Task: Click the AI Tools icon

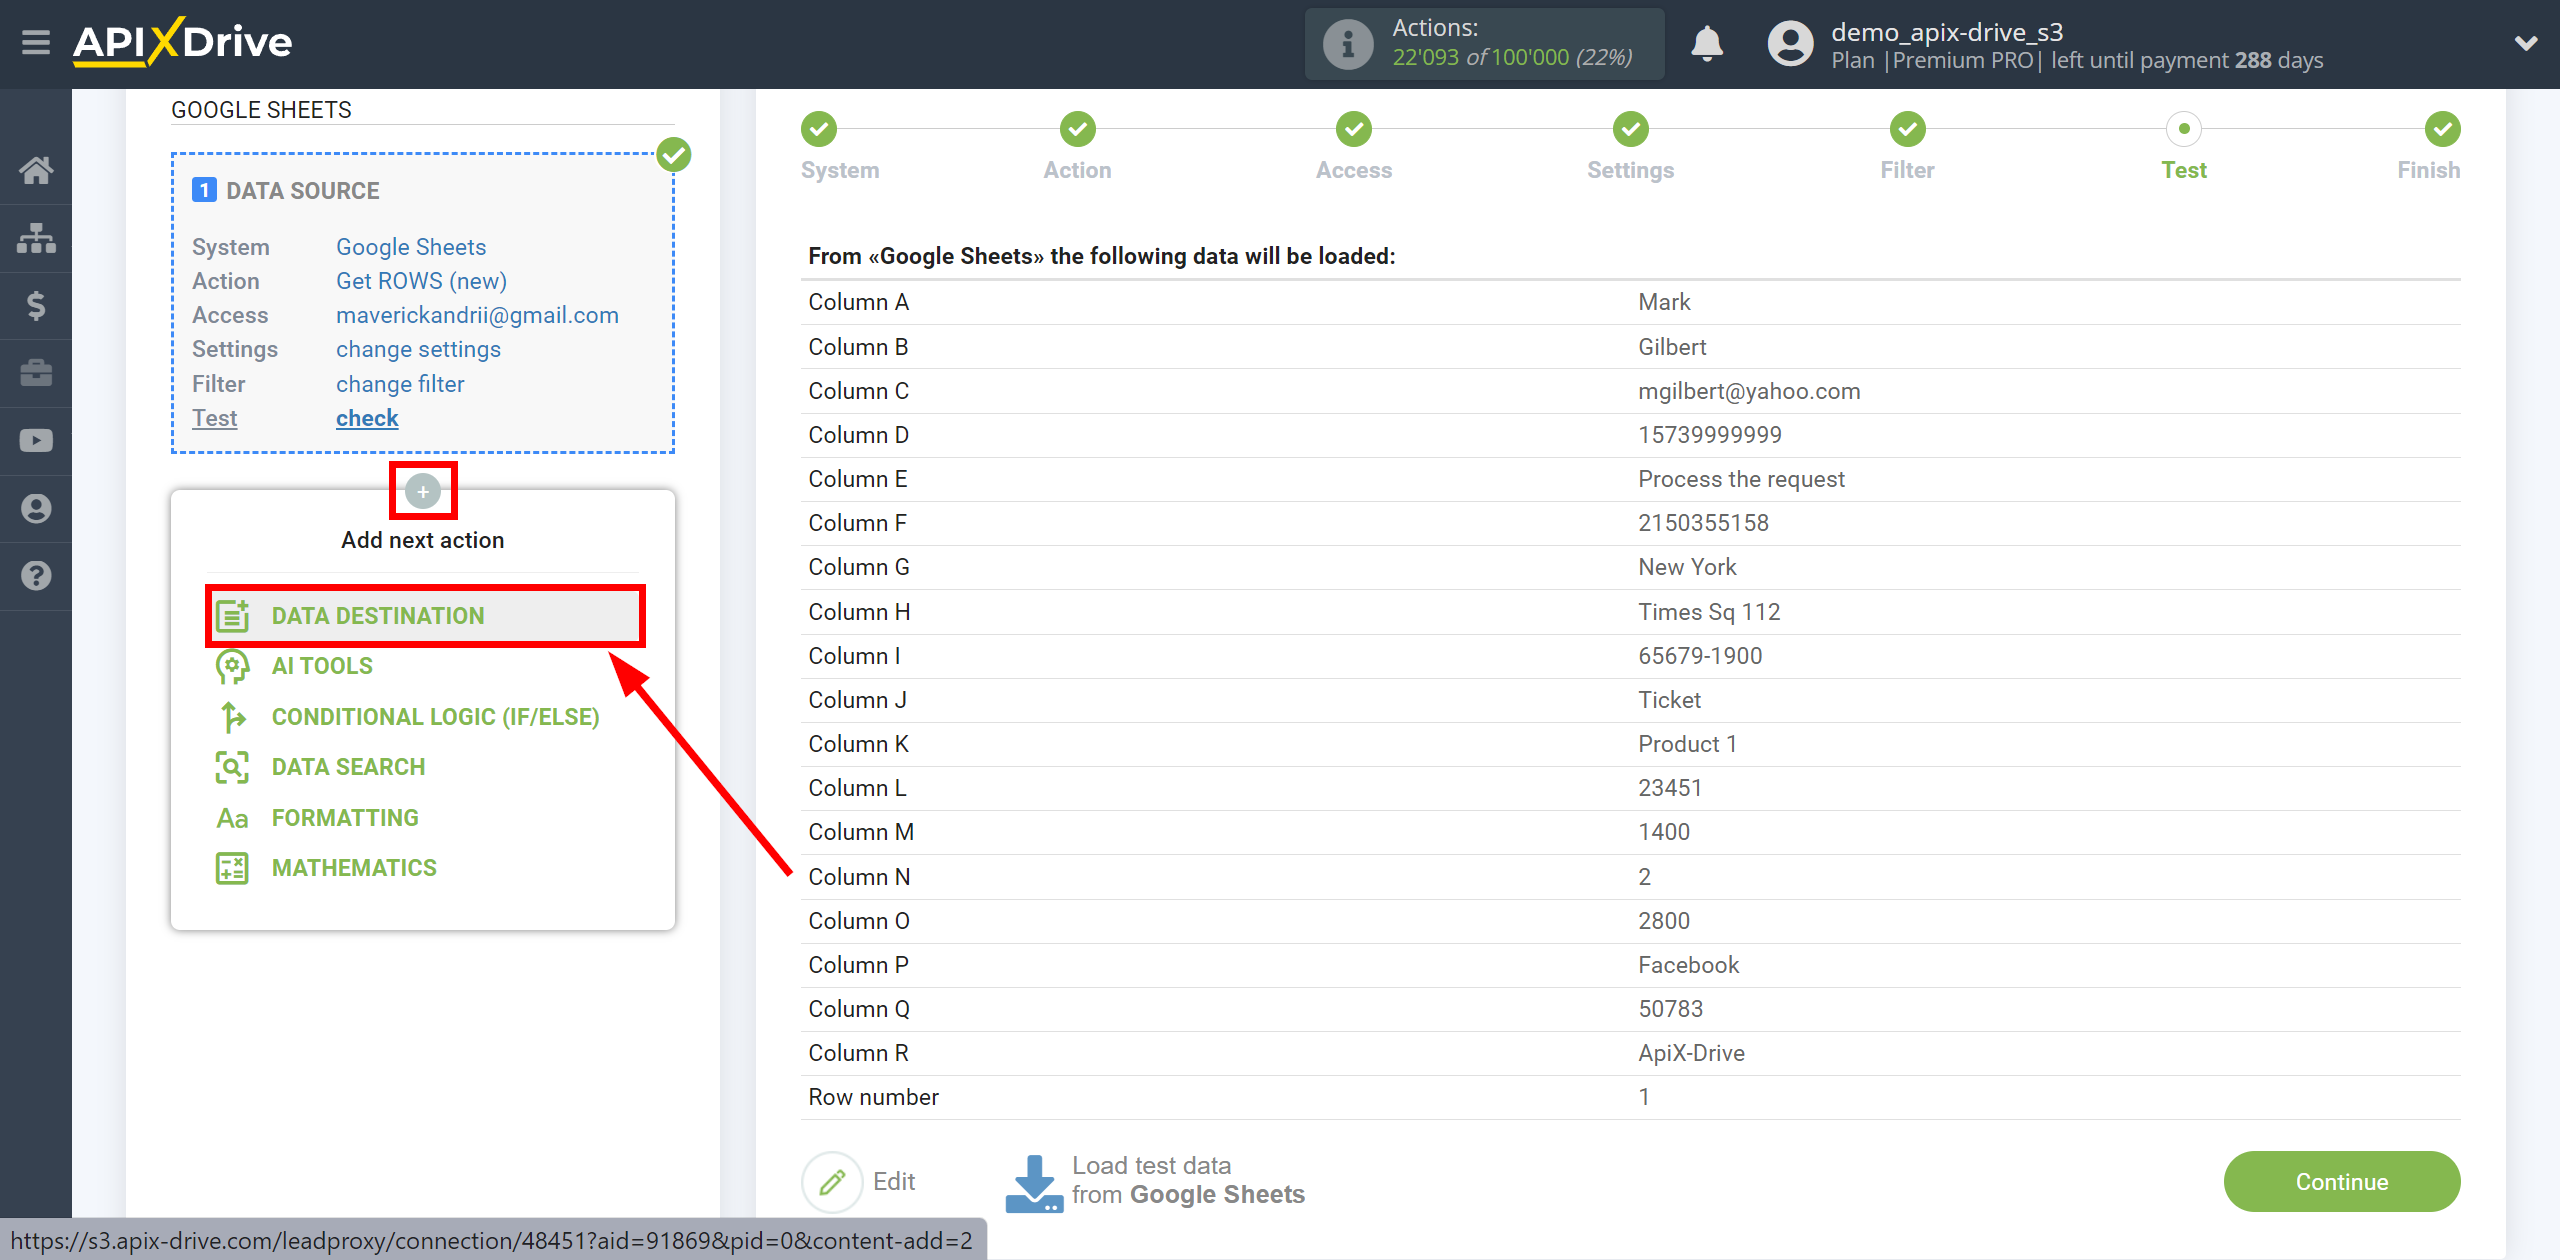Action: [x=233, y=666]
